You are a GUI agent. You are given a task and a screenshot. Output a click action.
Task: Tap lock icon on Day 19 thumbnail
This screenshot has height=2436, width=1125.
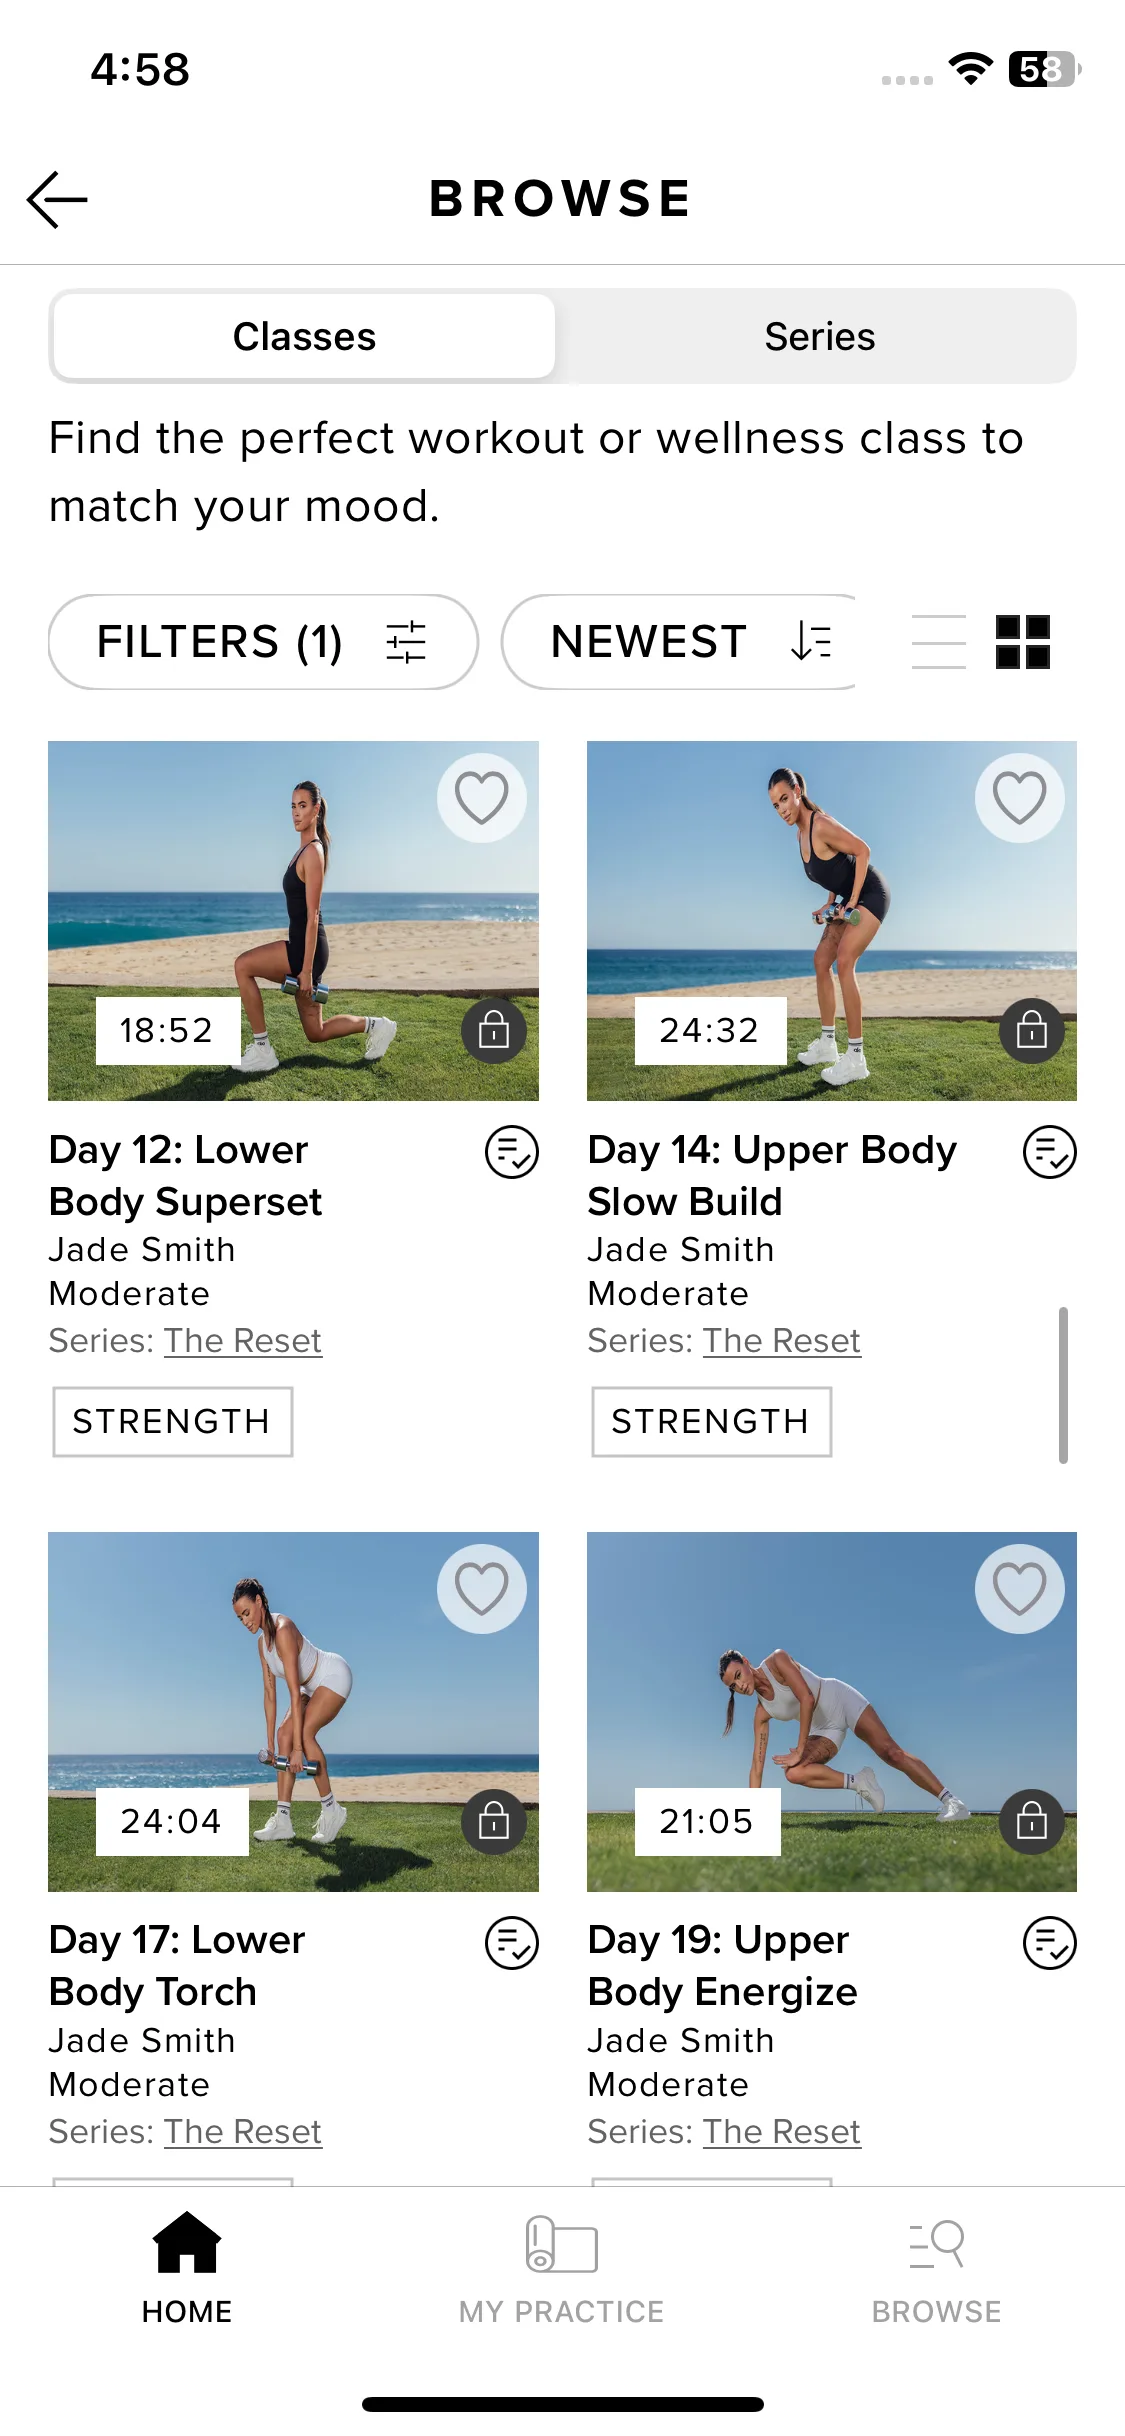[x=1031, y=1821]
